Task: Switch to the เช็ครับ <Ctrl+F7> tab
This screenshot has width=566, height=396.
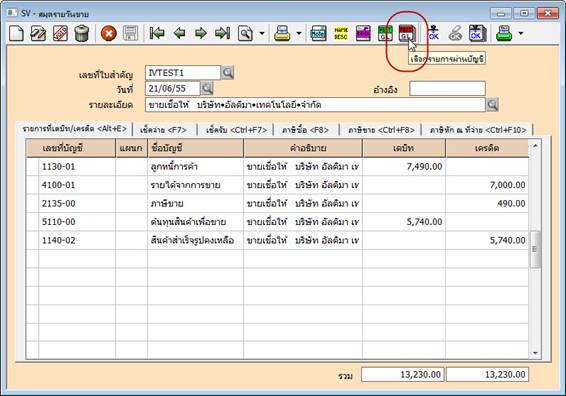Action: (236, 130)
